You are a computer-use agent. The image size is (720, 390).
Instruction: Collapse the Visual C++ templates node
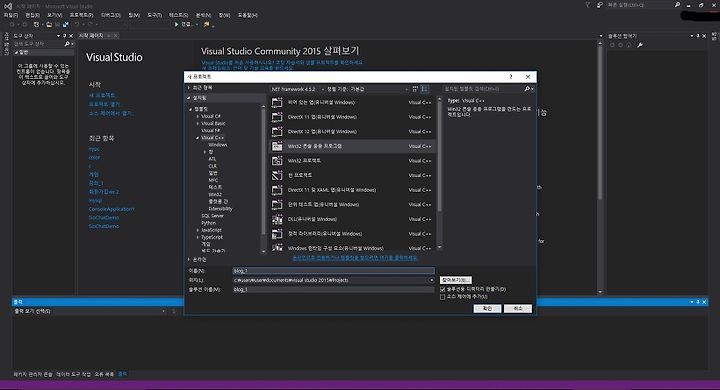click(x=198, y=138)
